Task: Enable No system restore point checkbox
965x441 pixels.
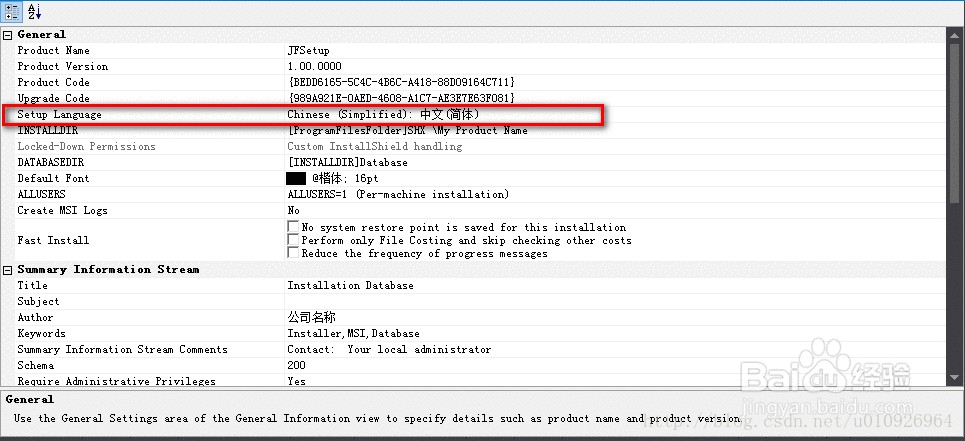Action: coord(293,227)
